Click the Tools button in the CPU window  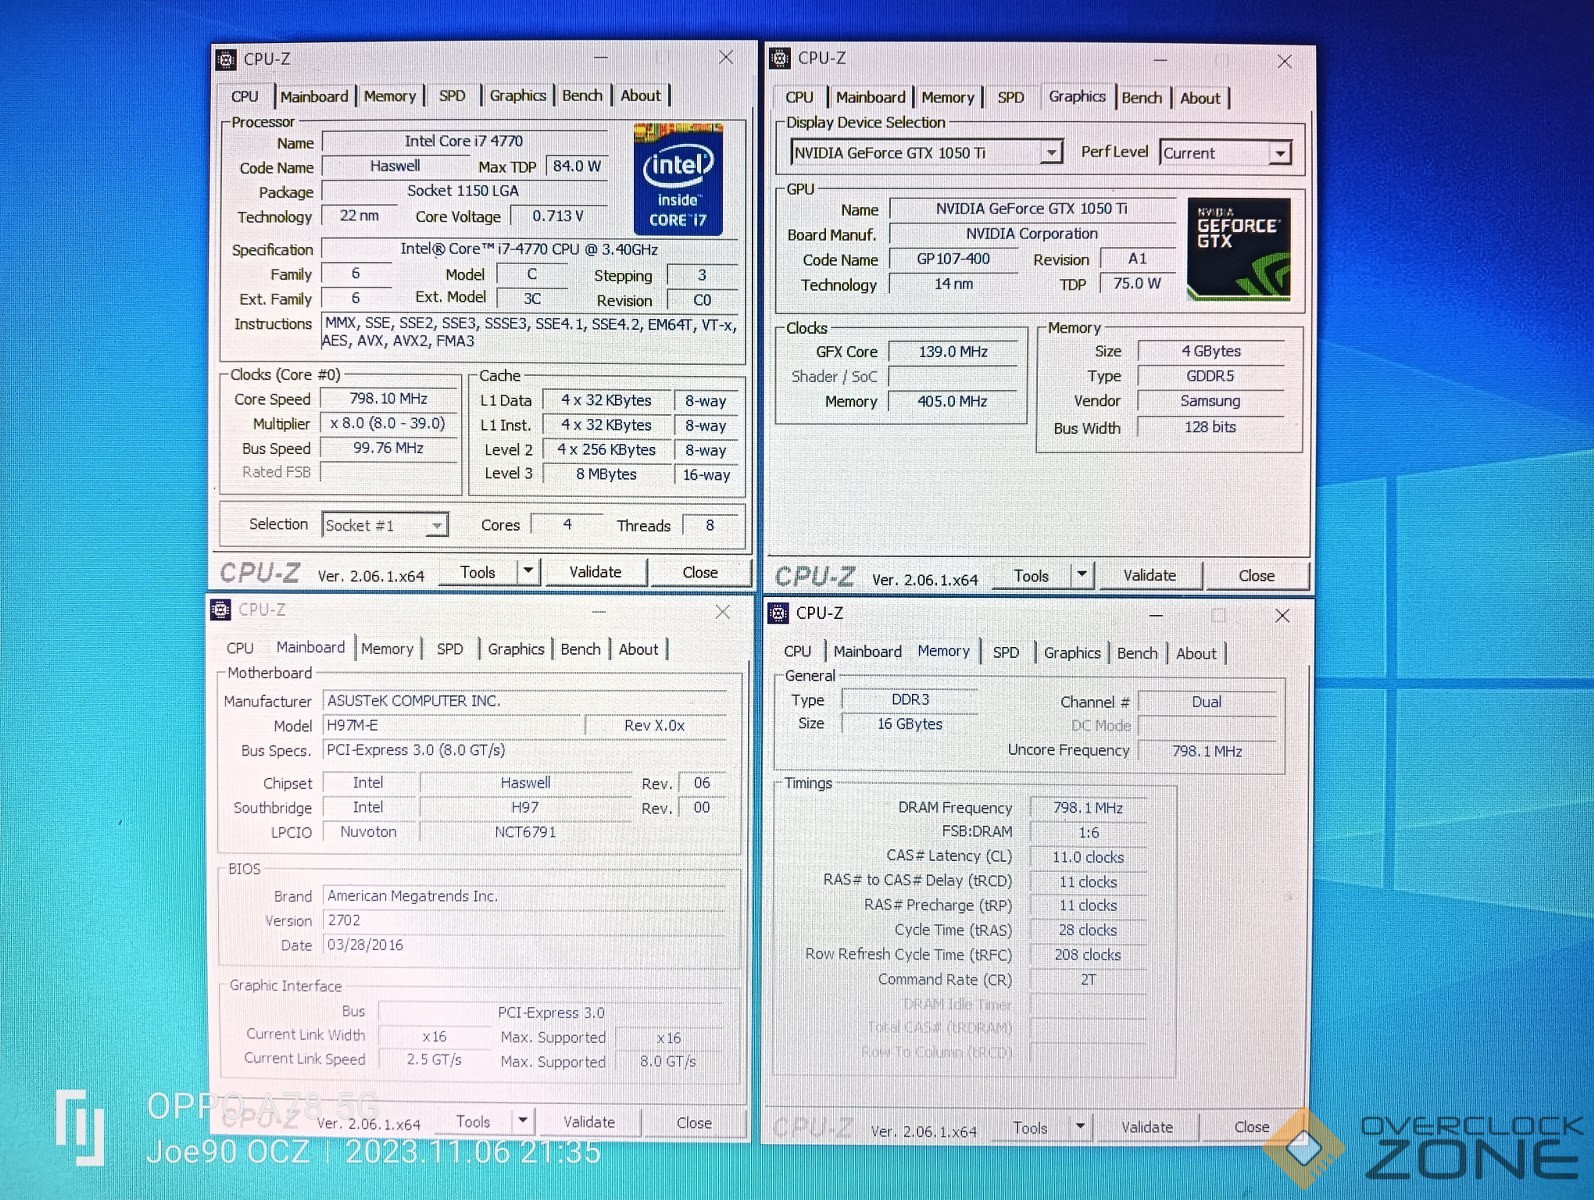pos(478,571)
